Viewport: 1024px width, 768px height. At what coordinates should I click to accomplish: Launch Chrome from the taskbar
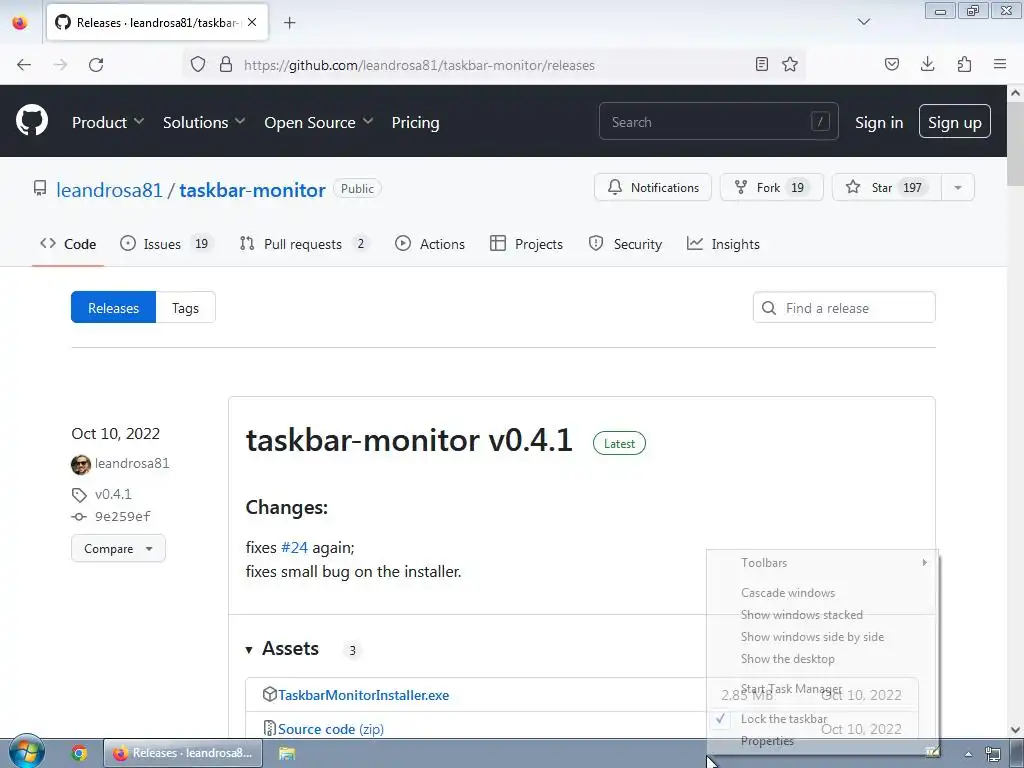click(x=79, y=753)
